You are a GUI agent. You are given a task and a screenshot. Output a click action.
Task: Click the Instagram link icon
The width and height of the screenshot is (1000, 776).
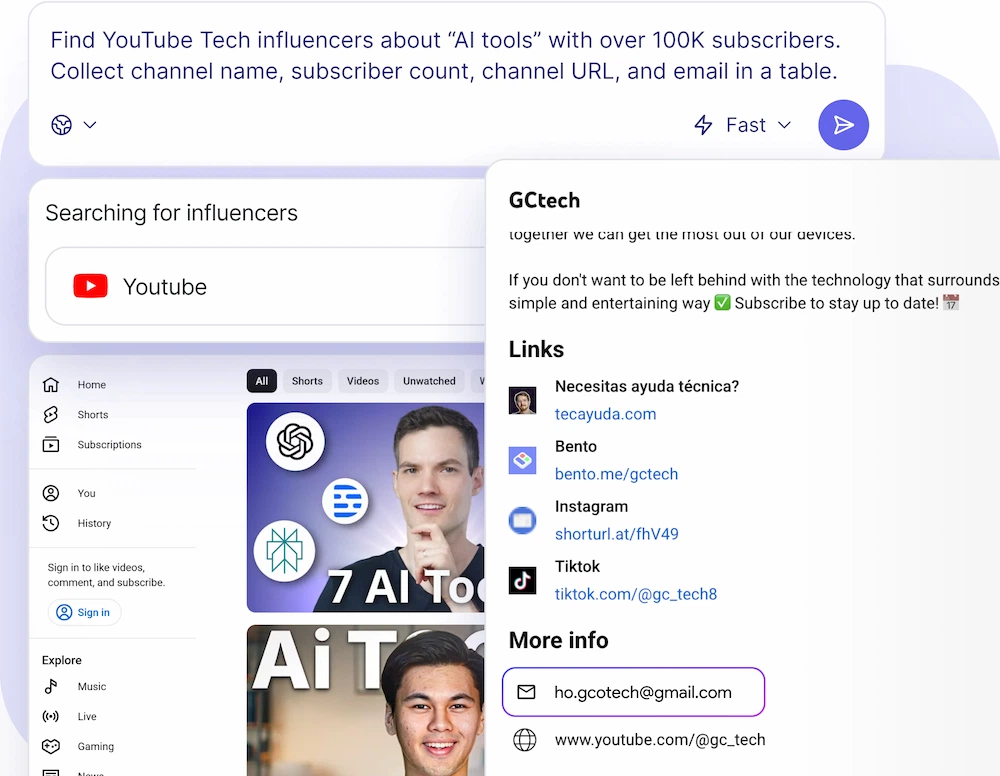522,520
